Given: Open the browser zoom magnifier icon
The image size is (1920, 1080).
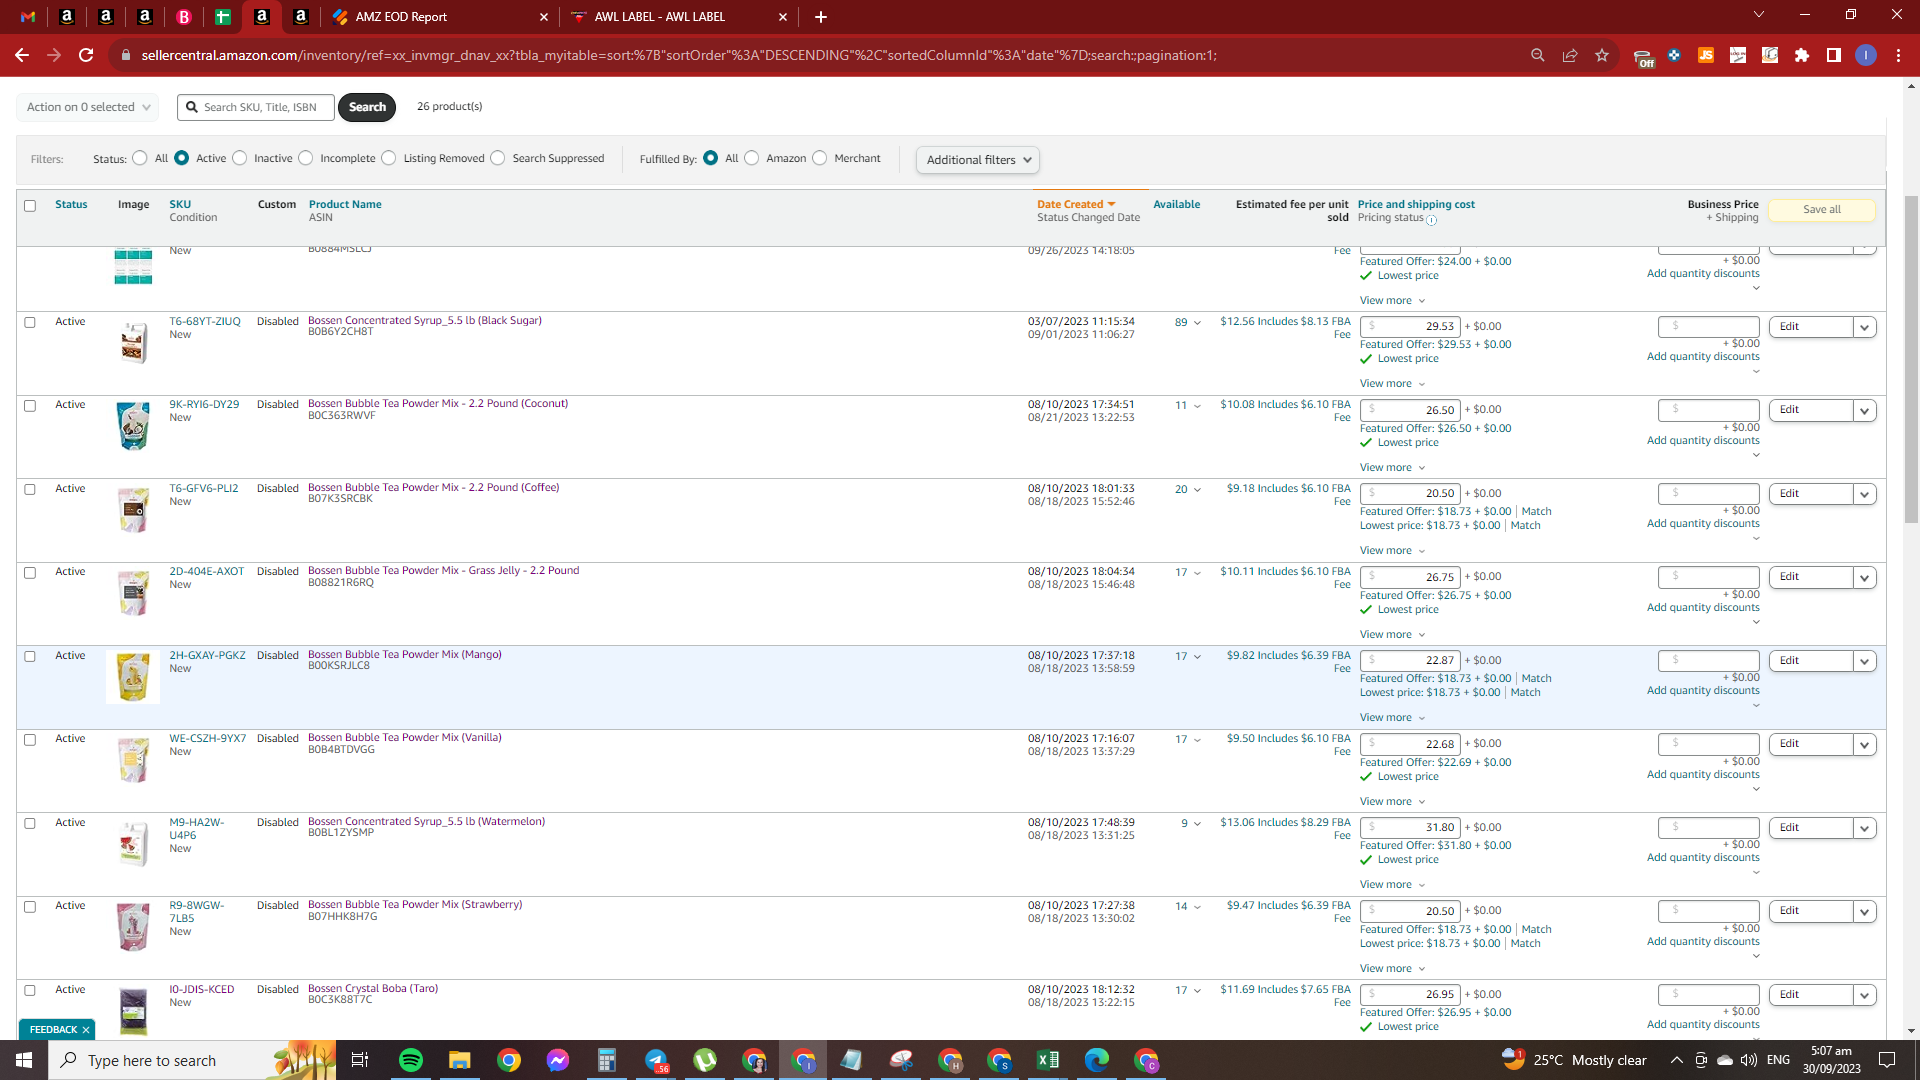Looking at the screenshot, I should tap(1538, 55).
